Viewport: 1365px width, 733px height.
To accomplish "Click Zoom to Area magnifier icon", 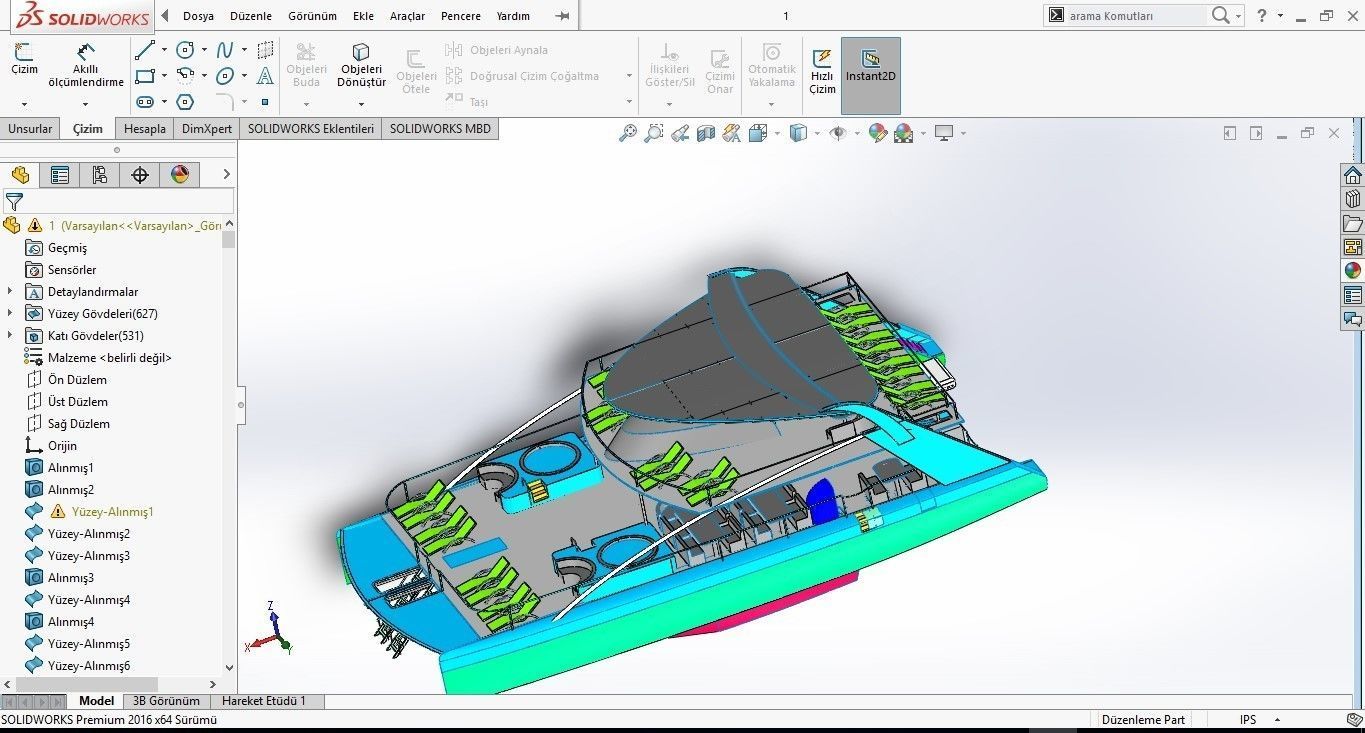I will point(654,133).
